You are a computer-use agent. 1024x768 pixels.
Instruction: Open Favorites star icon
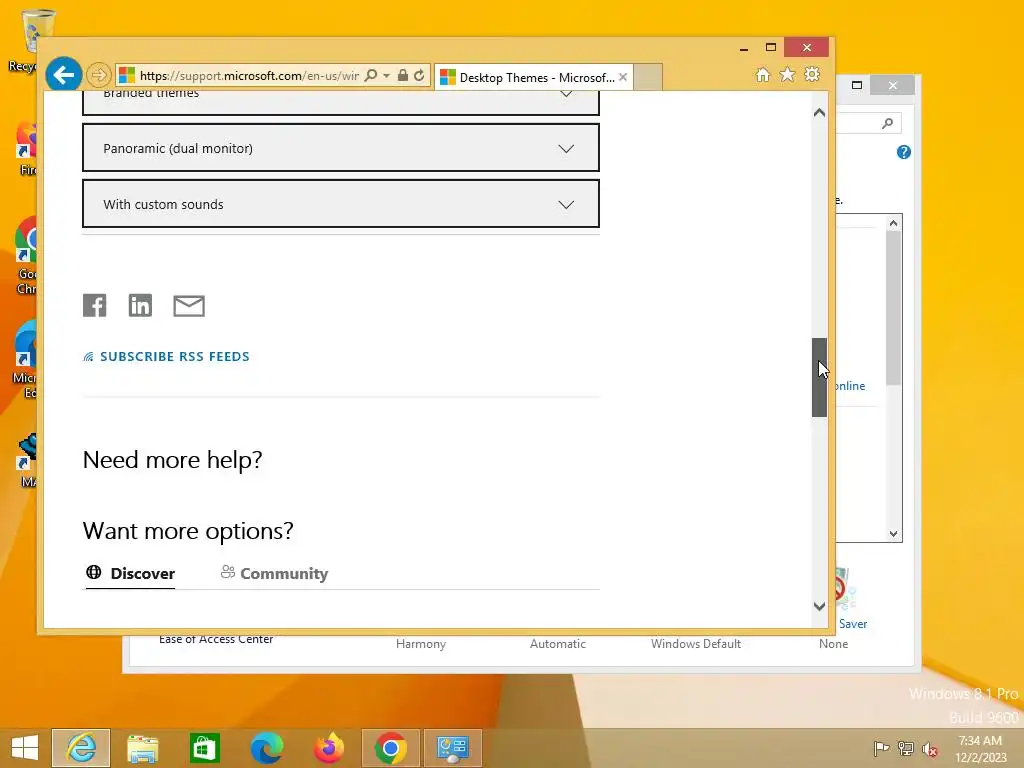(x=788, y=74)
